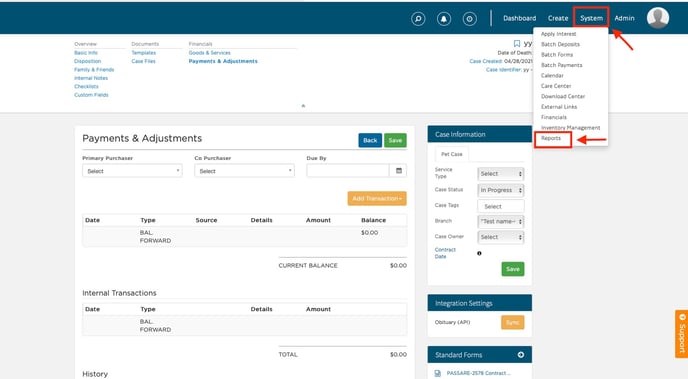Open Payments & Adjustments link

coord(223,61)
